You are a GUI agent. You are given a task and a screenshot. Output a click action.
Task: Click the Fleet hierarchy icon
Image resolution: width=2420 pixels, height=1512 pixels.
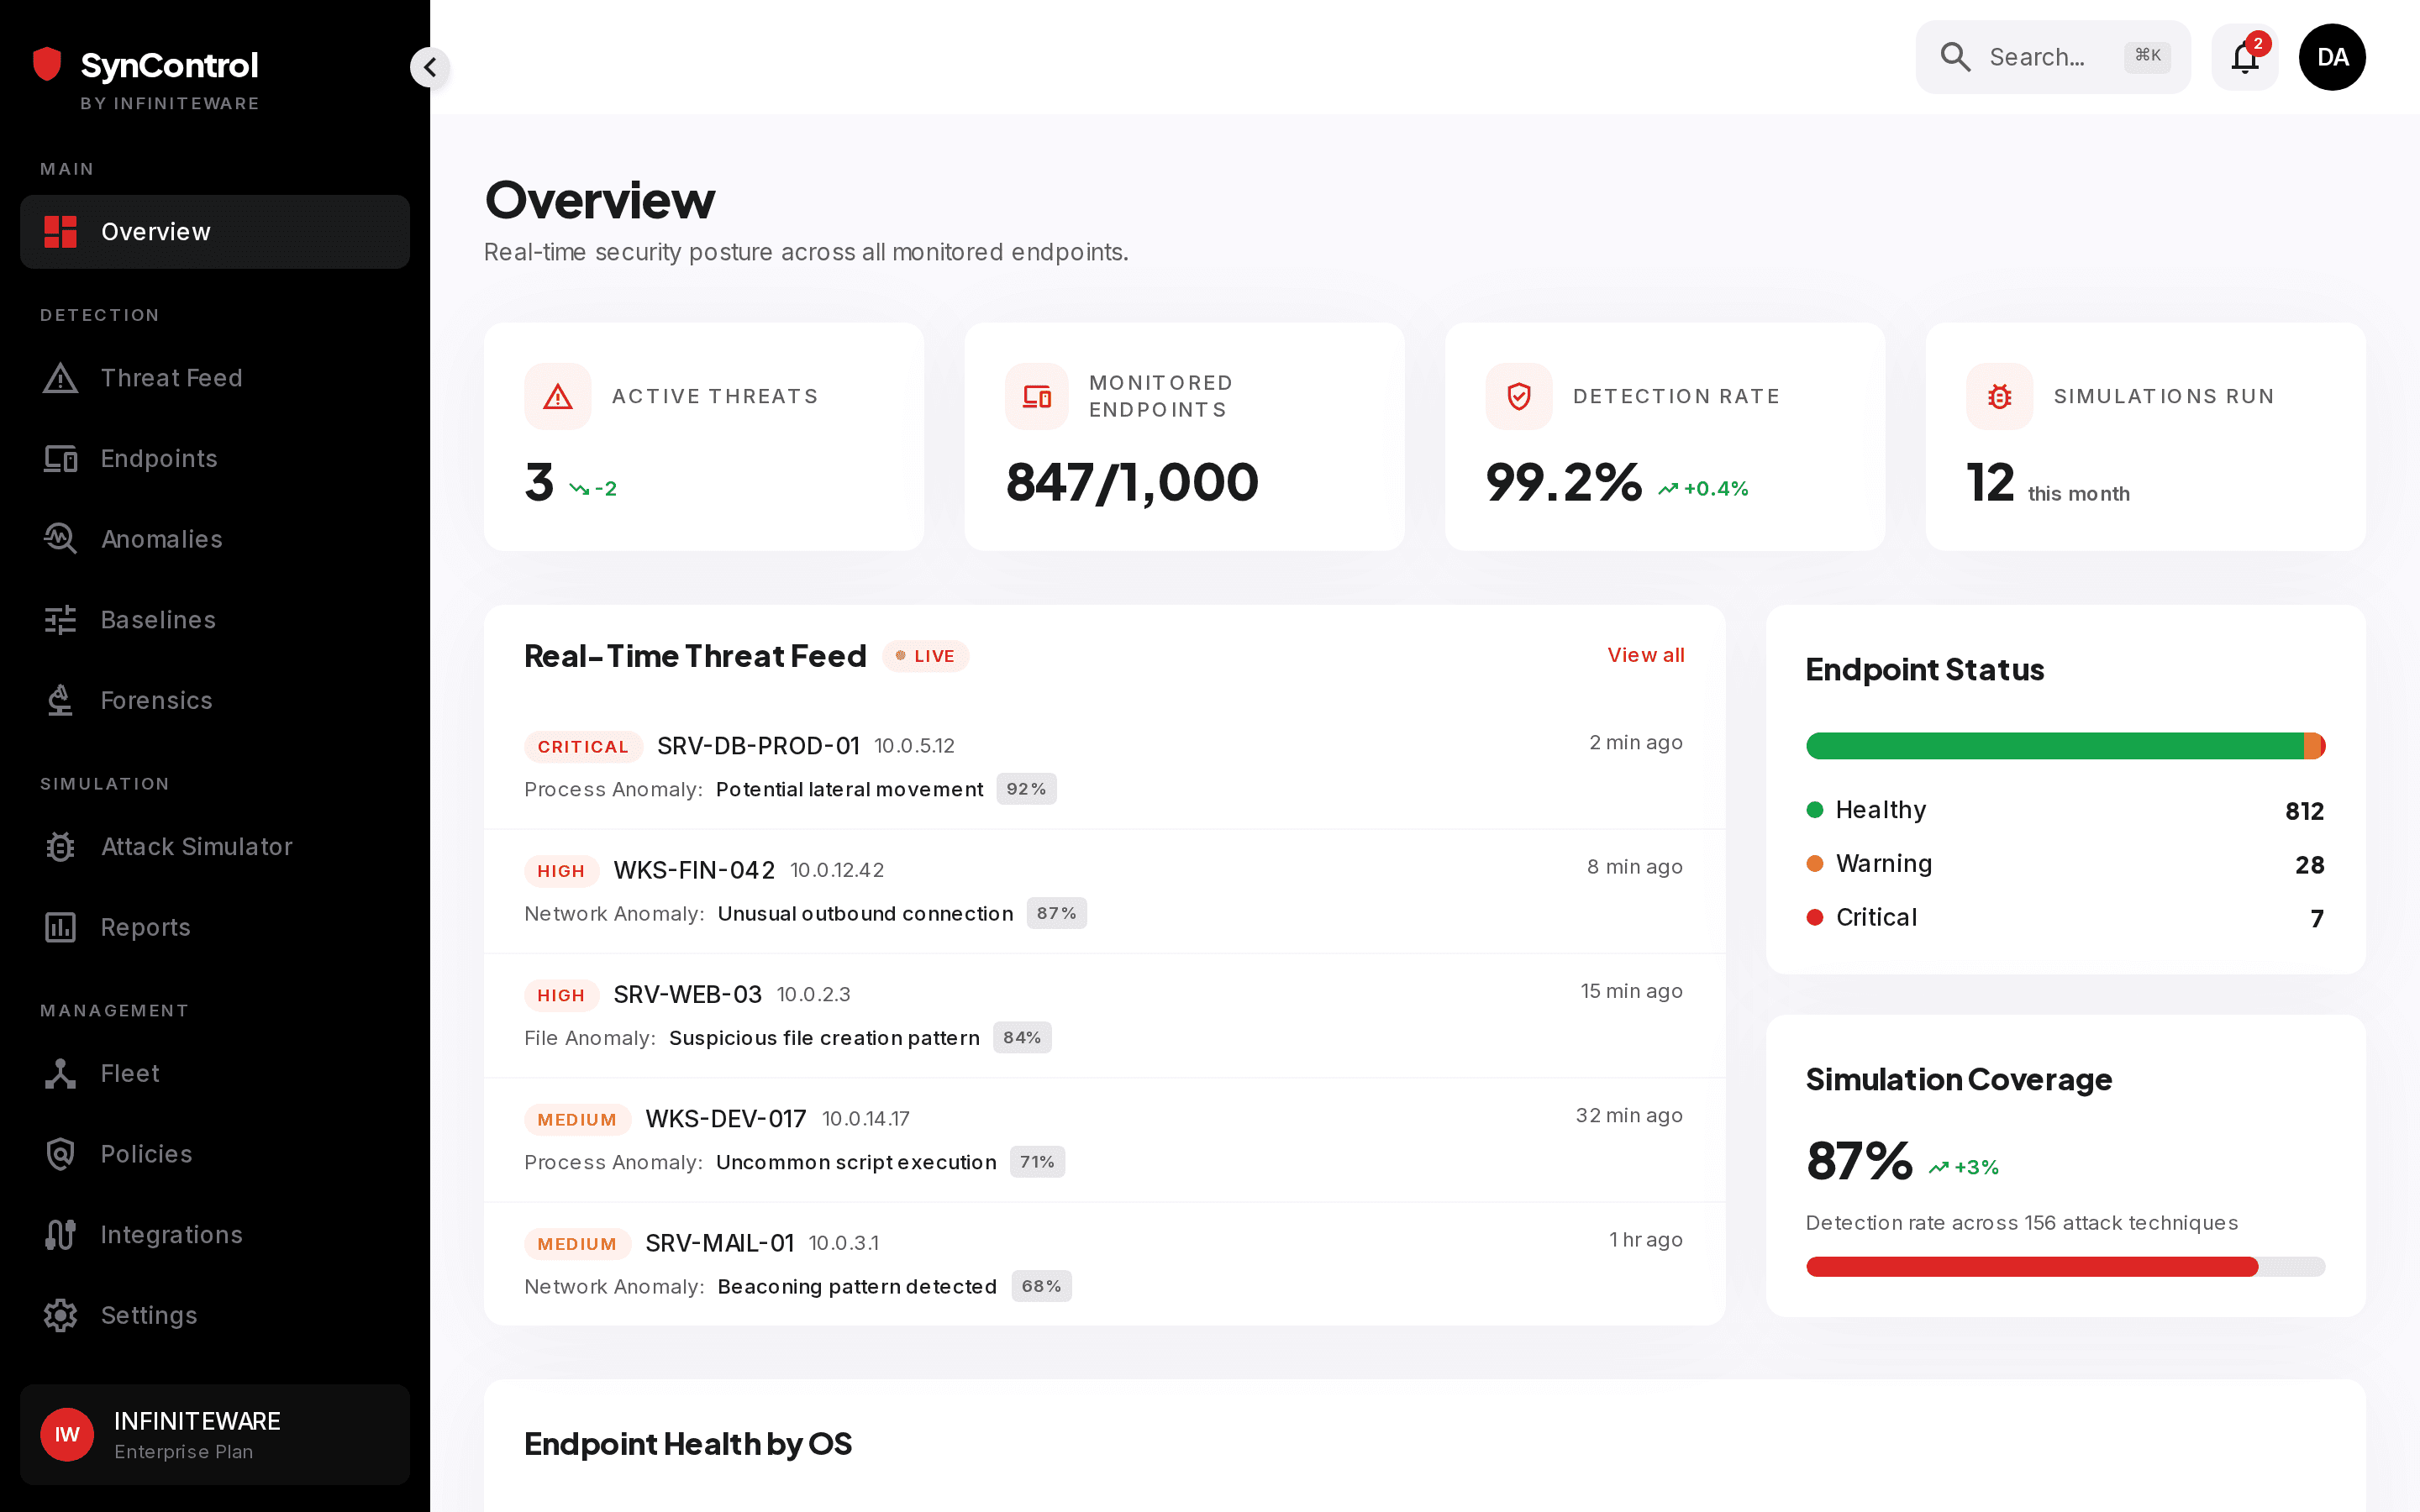pyautogui.click(x=60, y=1073)
